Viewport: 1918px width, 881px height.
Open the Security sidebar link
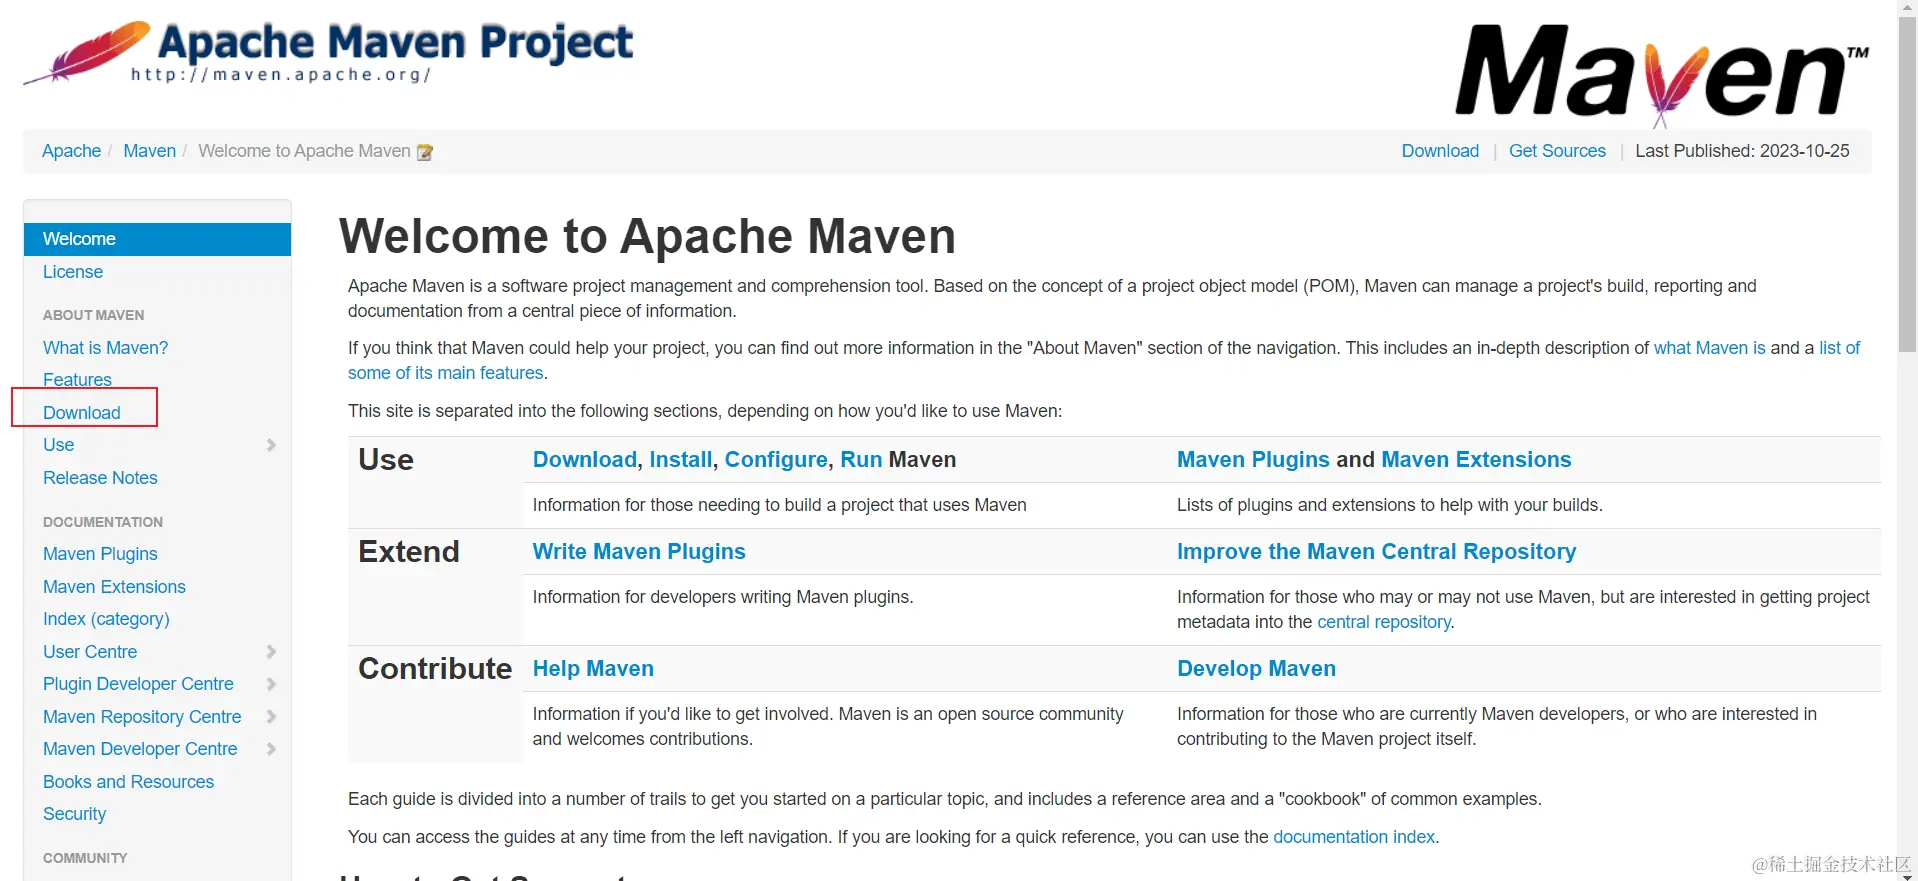[x=74, y=814]
